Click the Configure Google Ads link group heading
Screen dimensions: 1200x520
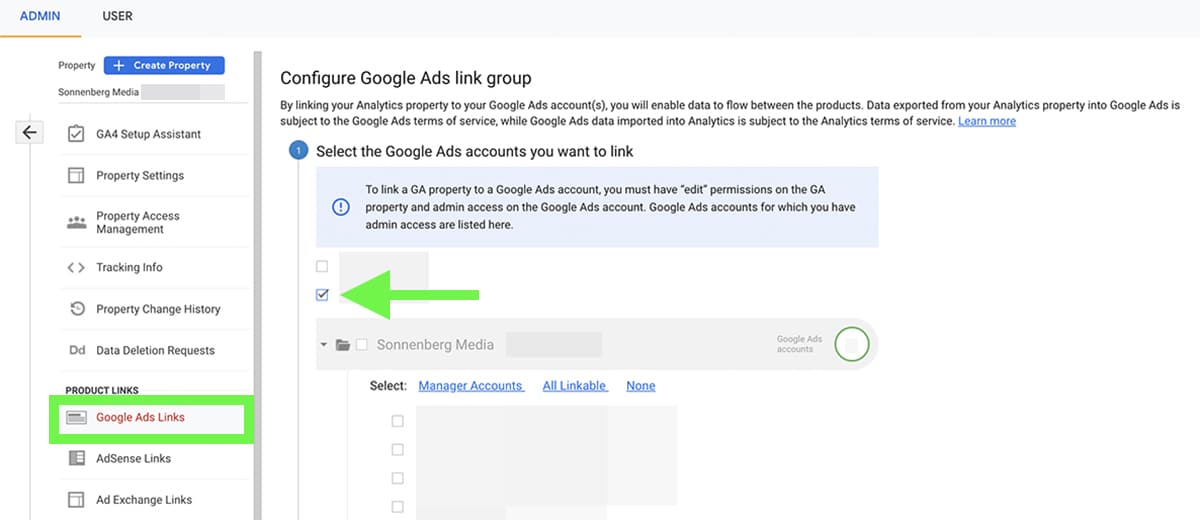pyautogui.click(x=406, y=78)
